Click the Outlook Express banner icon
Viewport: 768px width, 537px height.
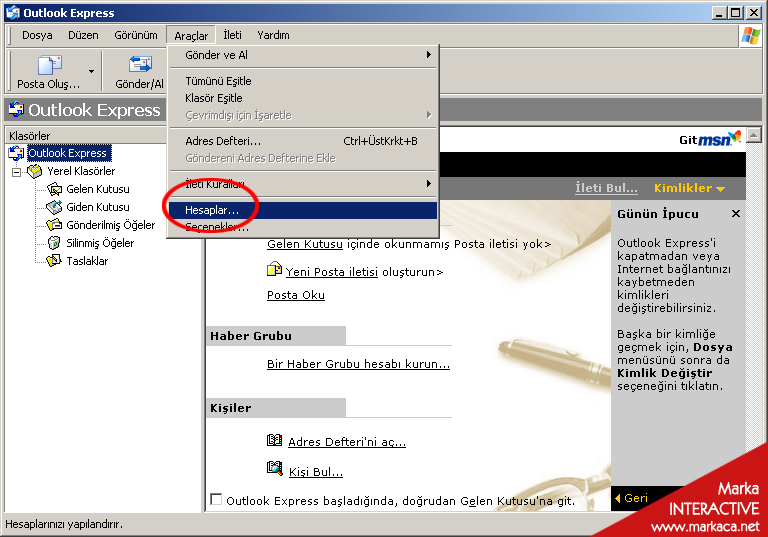(x=16, y=109)
